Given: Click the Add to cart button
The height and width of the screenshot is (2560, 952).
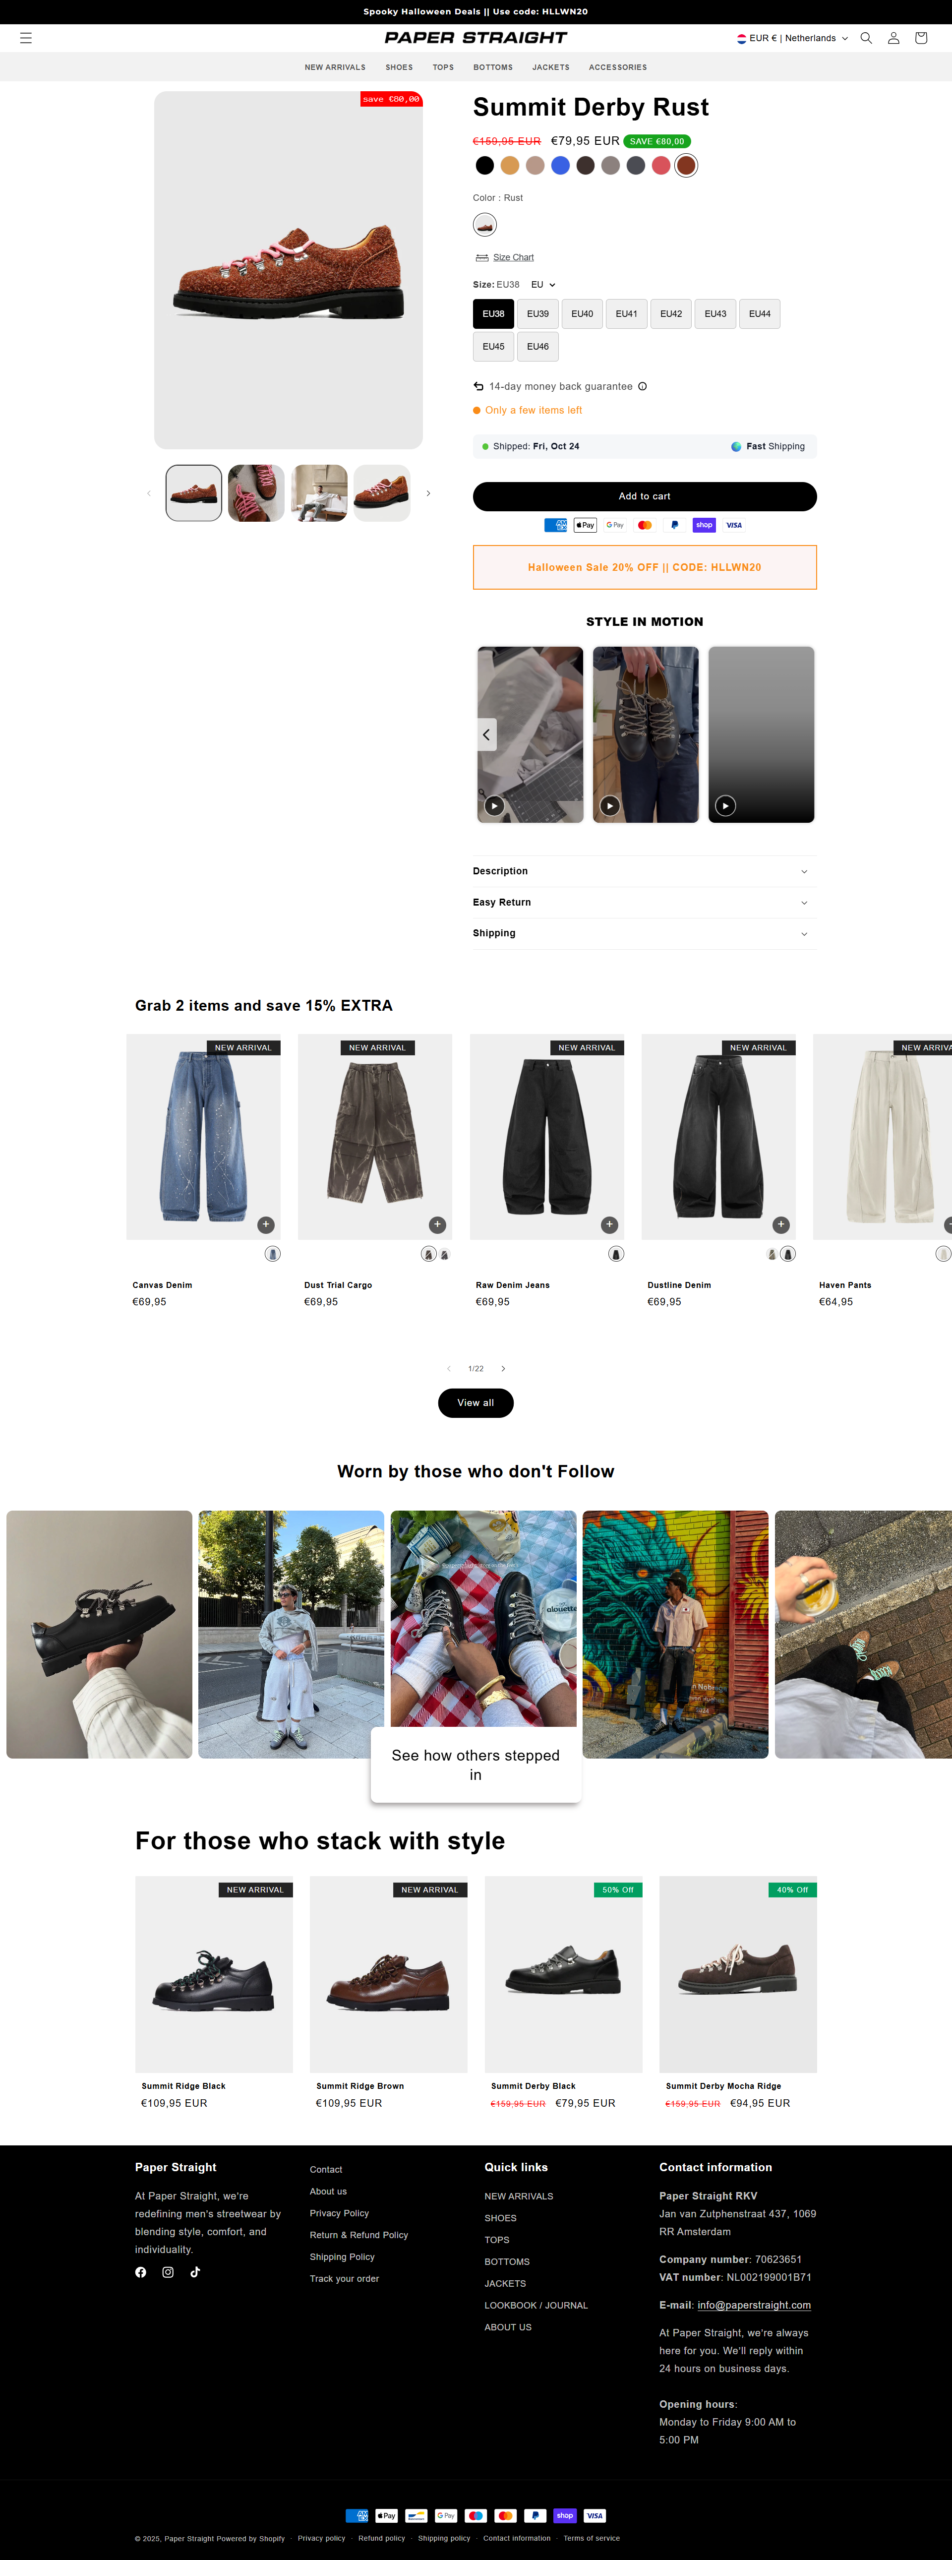Looking at the screenshot, I should (645, 496).
